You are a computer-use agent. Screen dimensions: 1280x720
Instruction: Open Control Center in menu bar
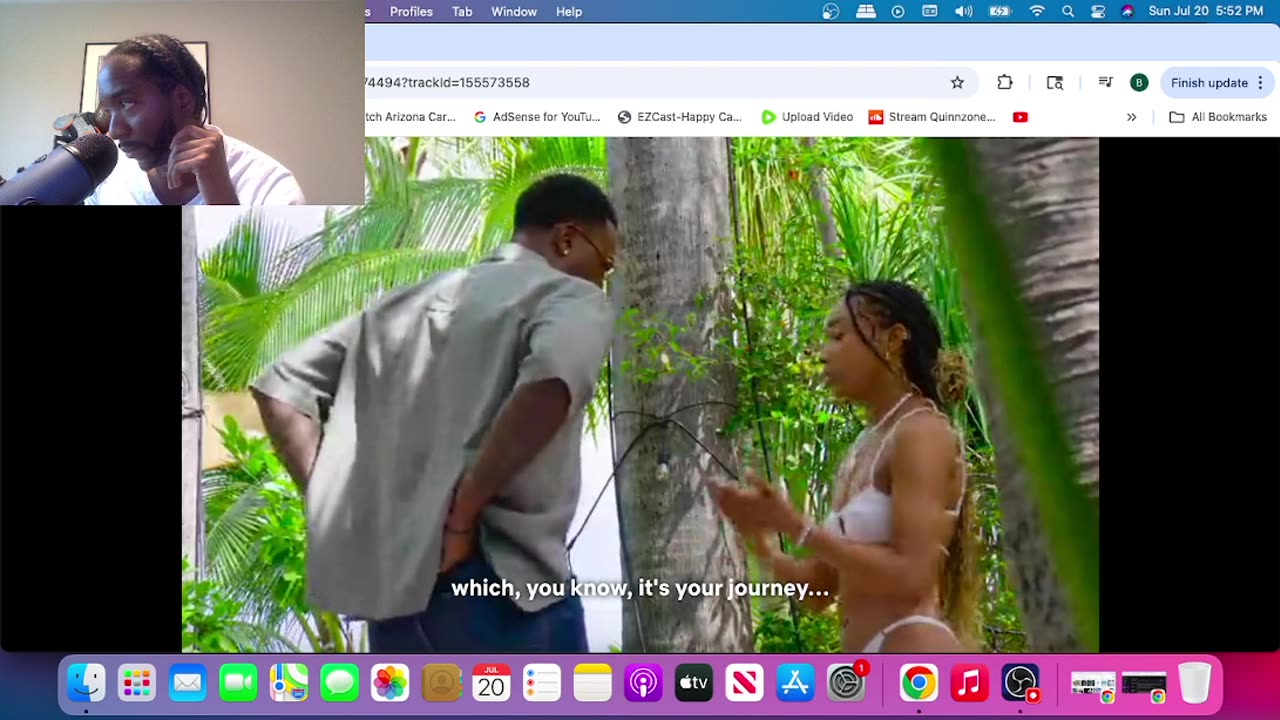1098,12
